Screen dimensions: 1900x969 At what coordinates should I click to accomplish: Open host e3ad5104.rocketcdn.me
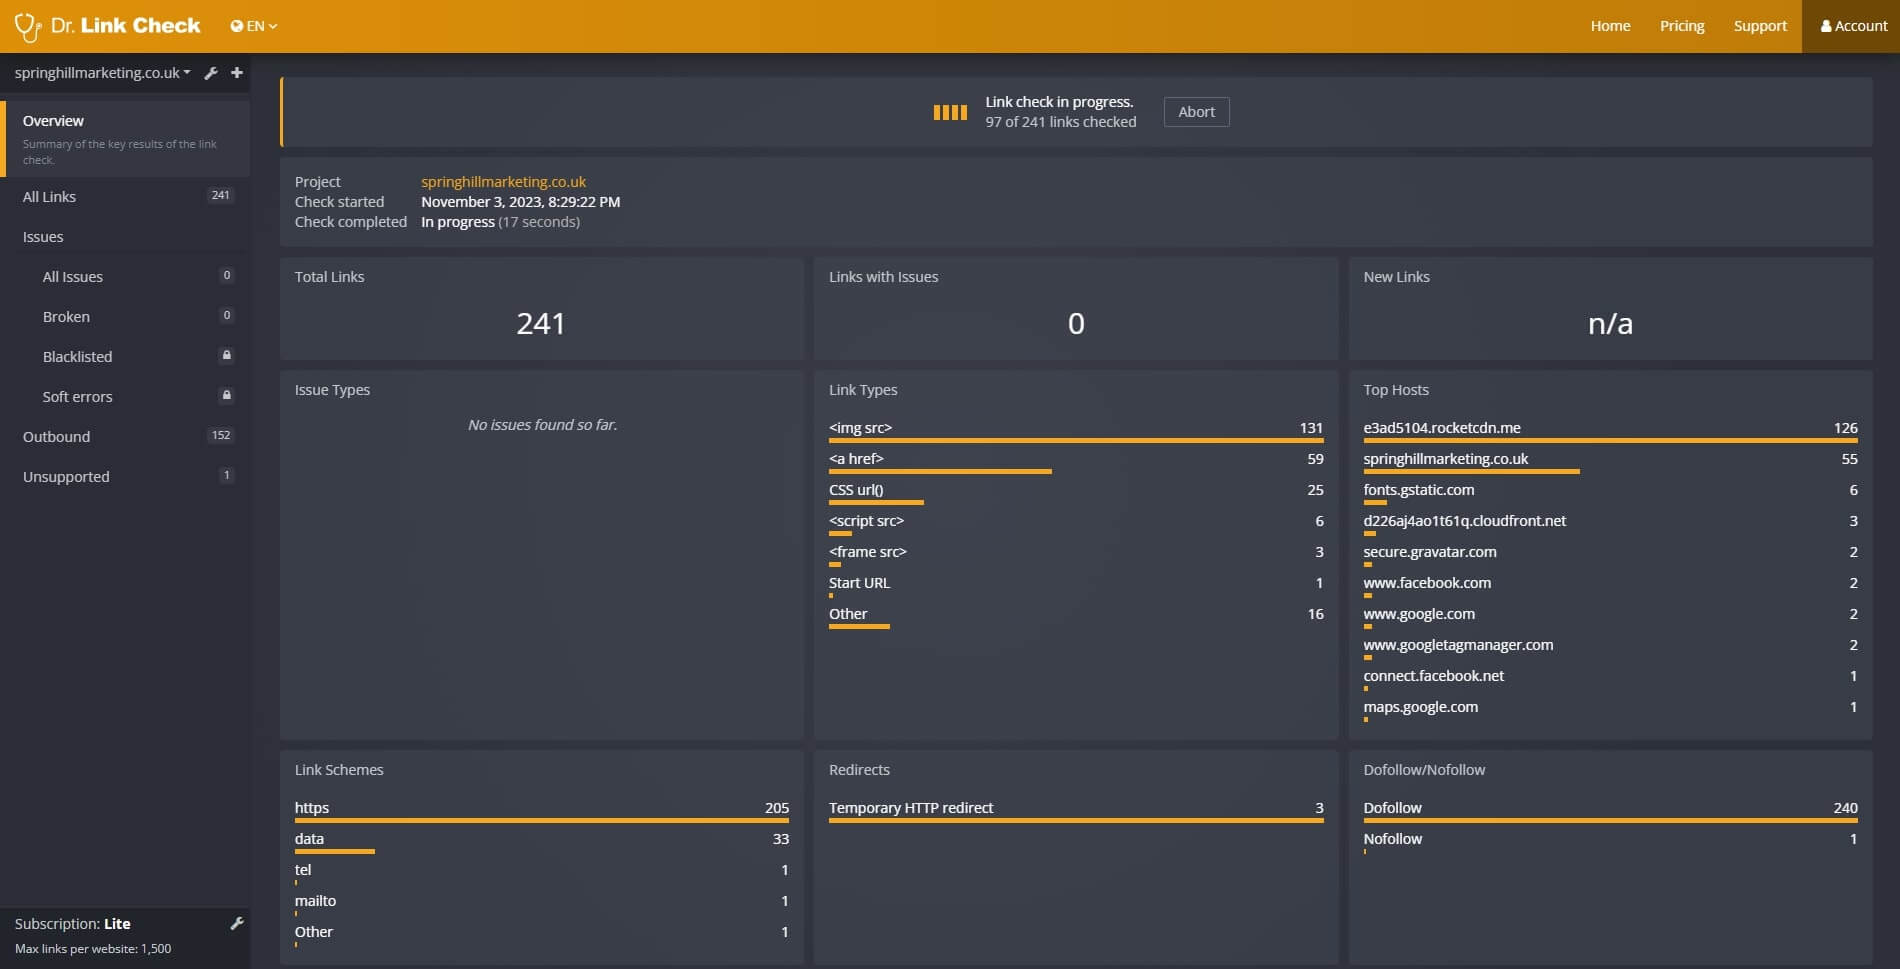click(x=1441, y=428)
